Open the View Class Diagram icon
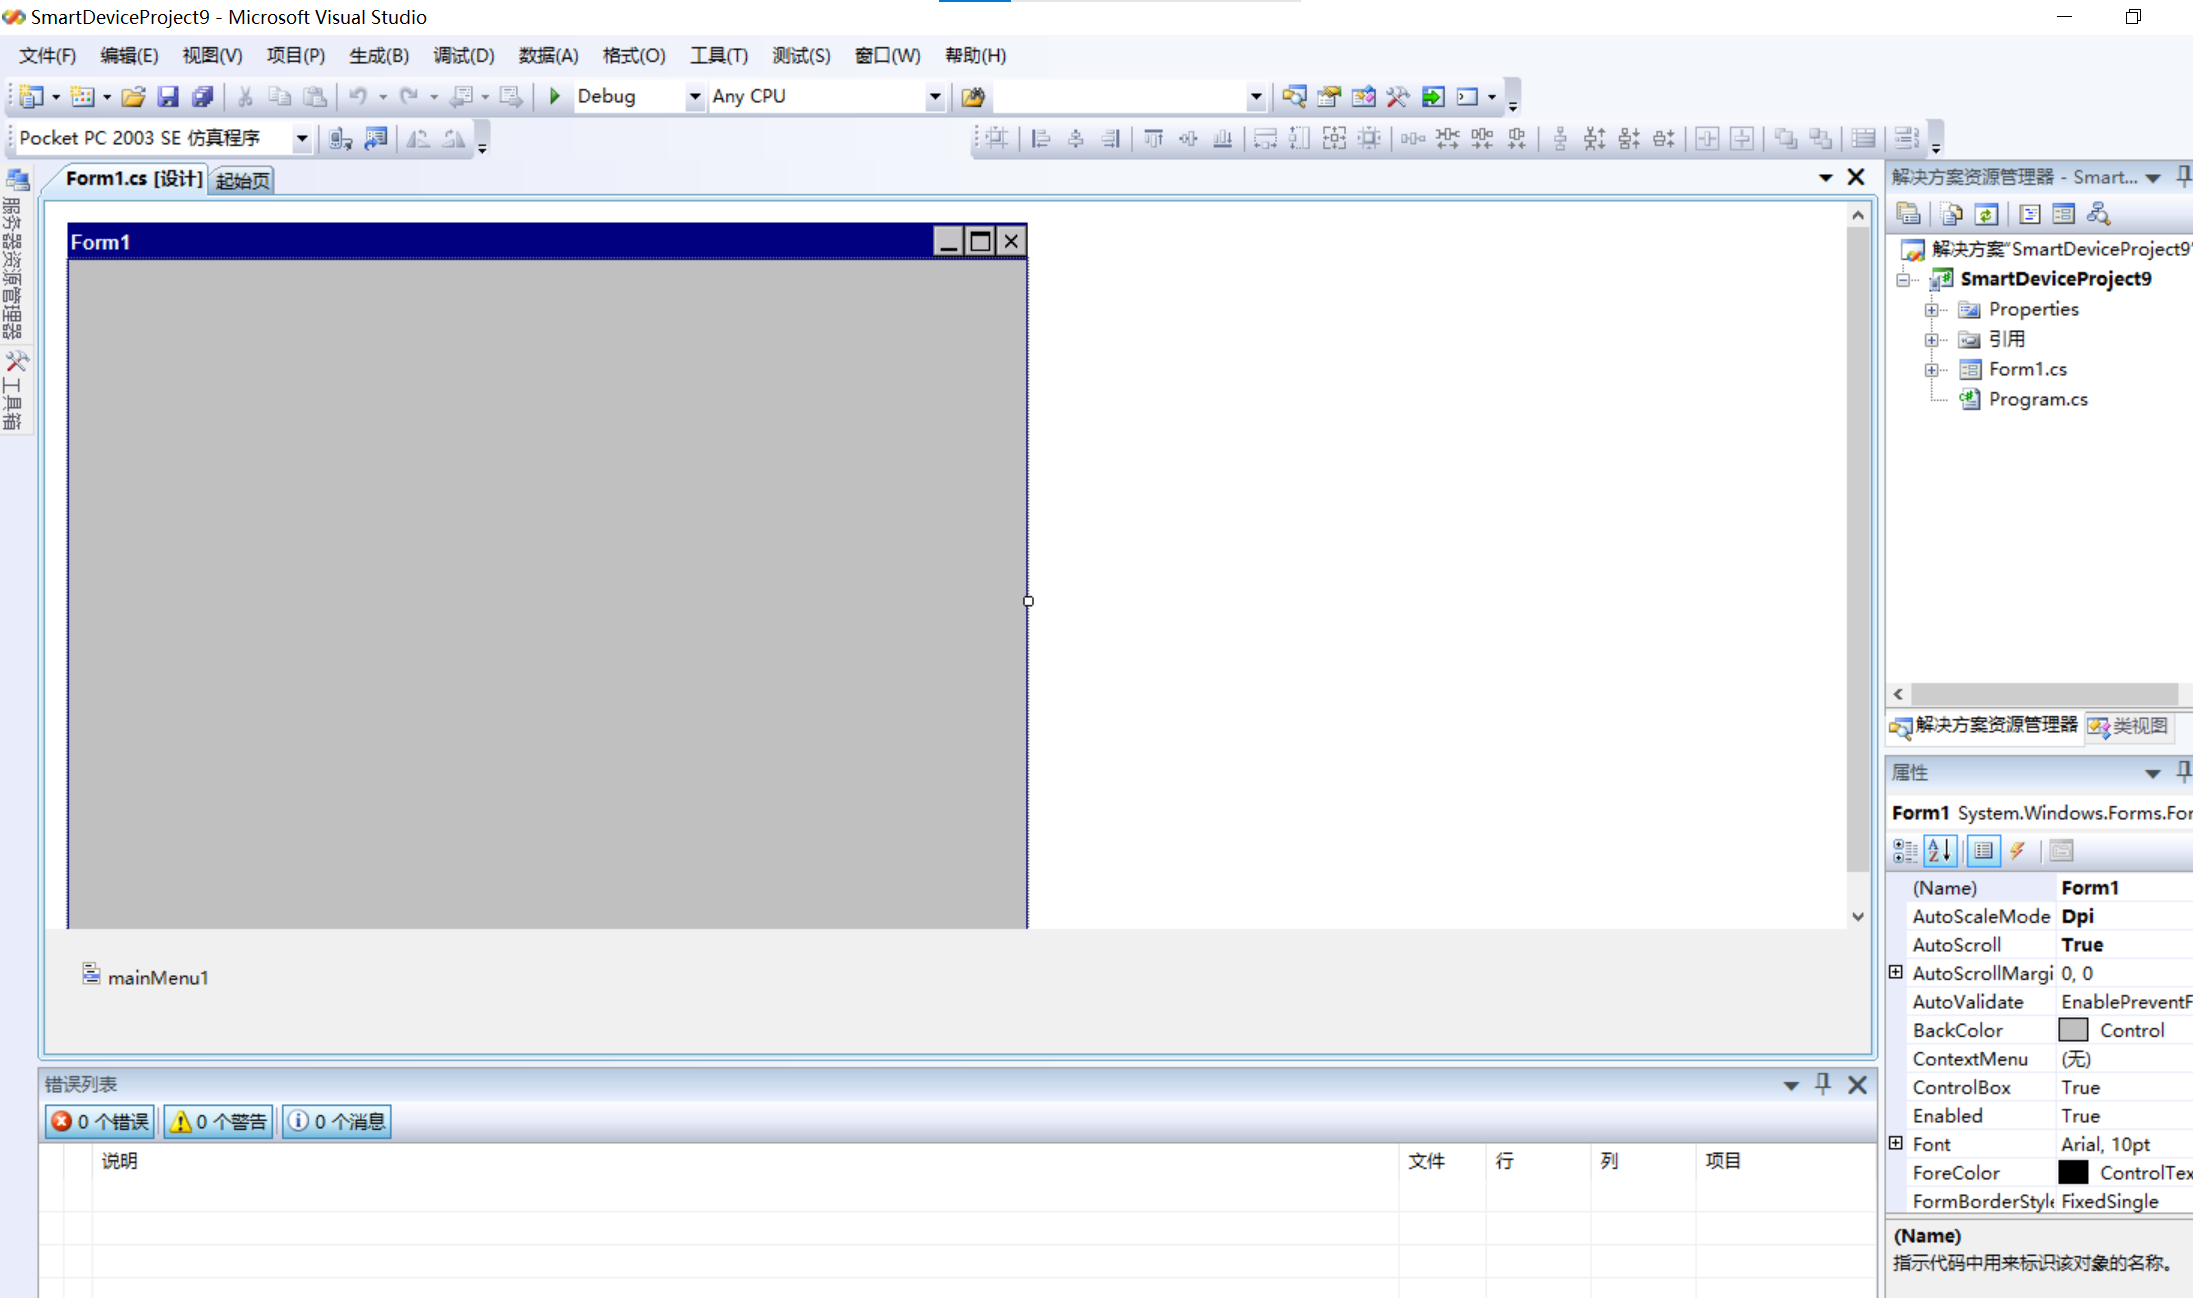 (2098, 213)
